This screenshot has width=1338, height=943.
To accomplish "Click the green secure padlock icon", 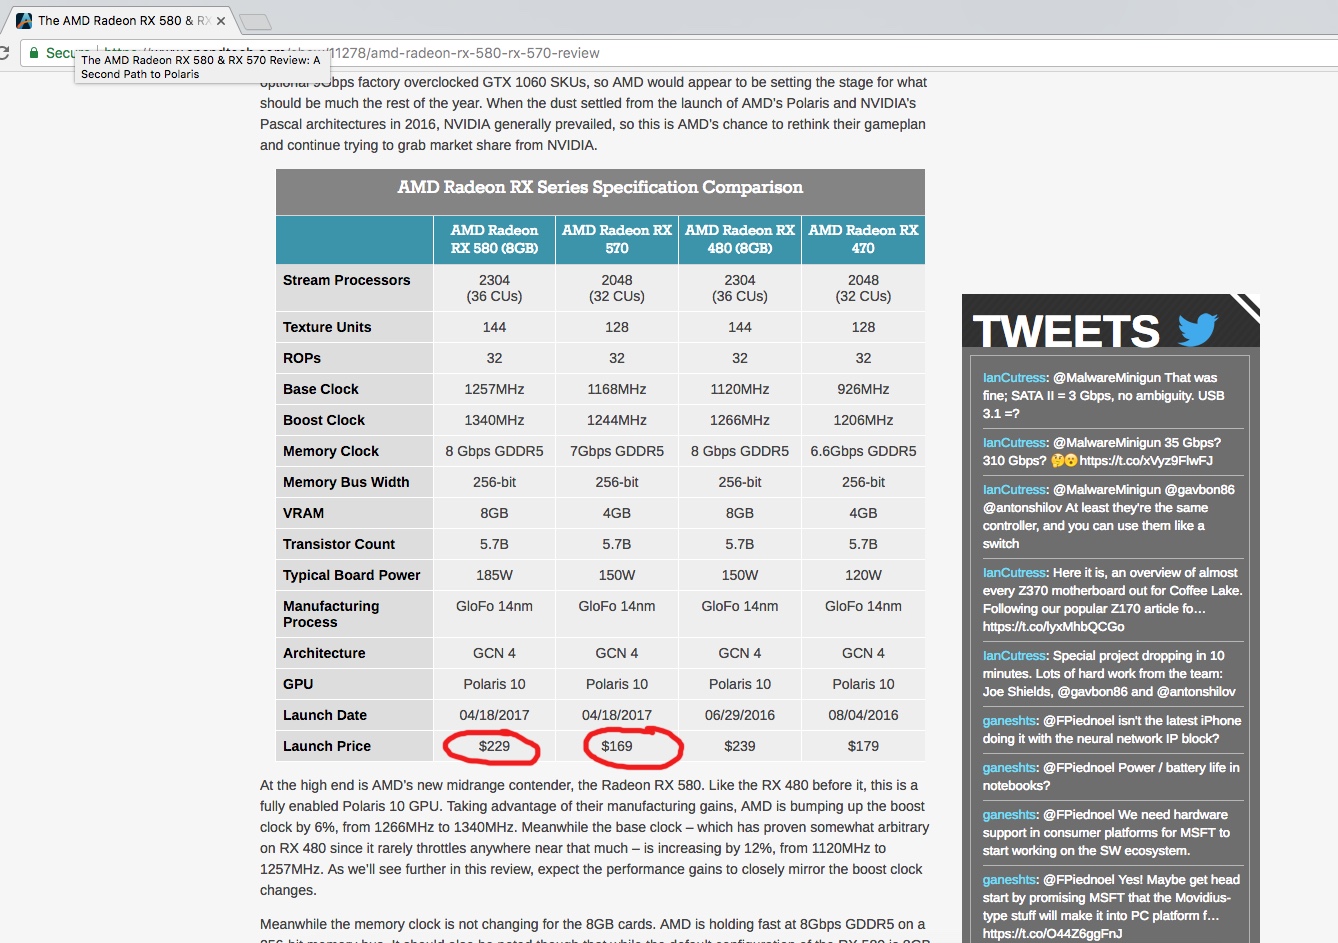I will coord(34,53).
